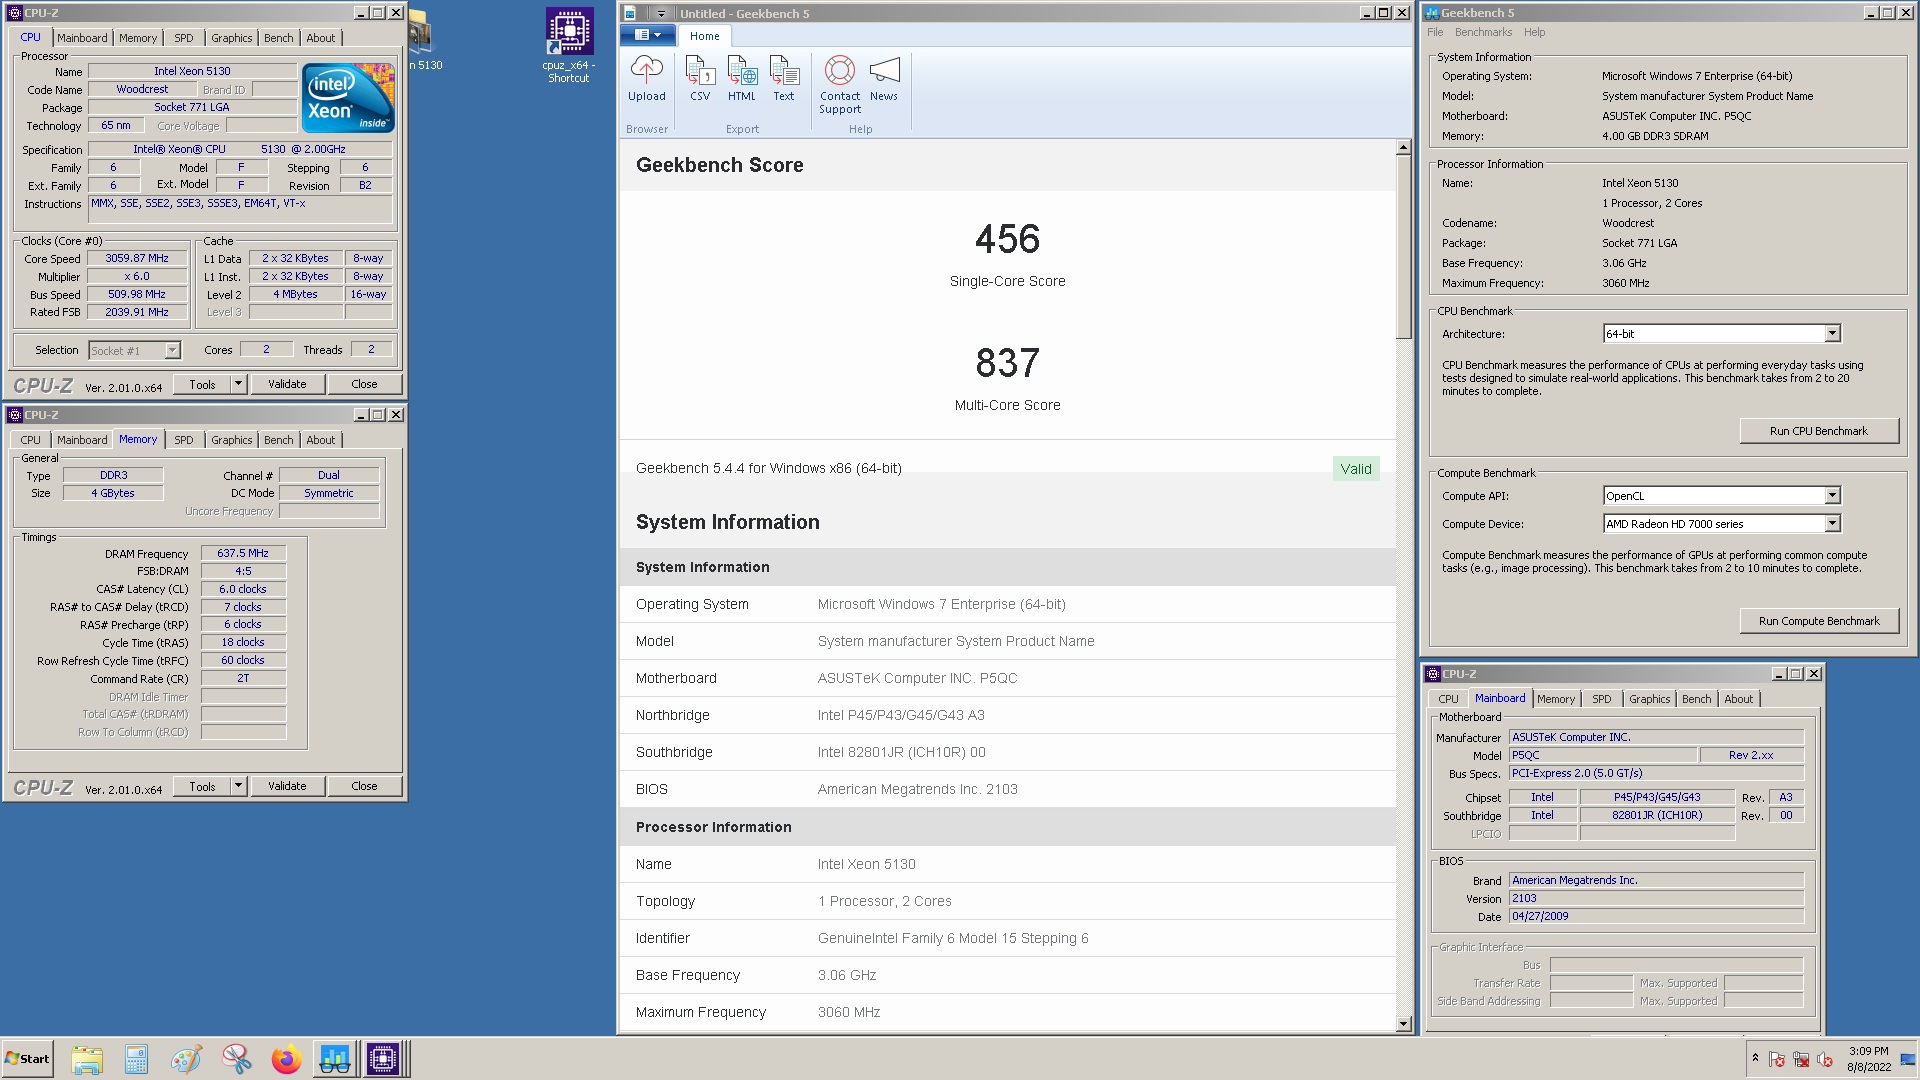Image resolution: width=1920 pixels, height=1080 pixels.
Task: Open the muted volume tray icon
Action: point(1825,1059)
